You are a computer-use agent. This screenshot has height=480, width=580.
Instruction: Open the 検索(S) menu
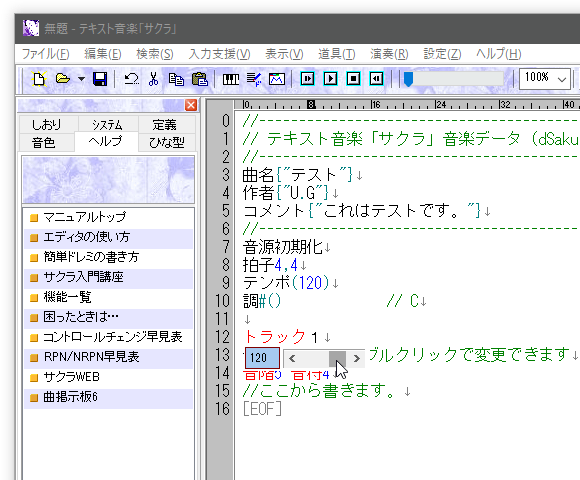coord(155,54)
